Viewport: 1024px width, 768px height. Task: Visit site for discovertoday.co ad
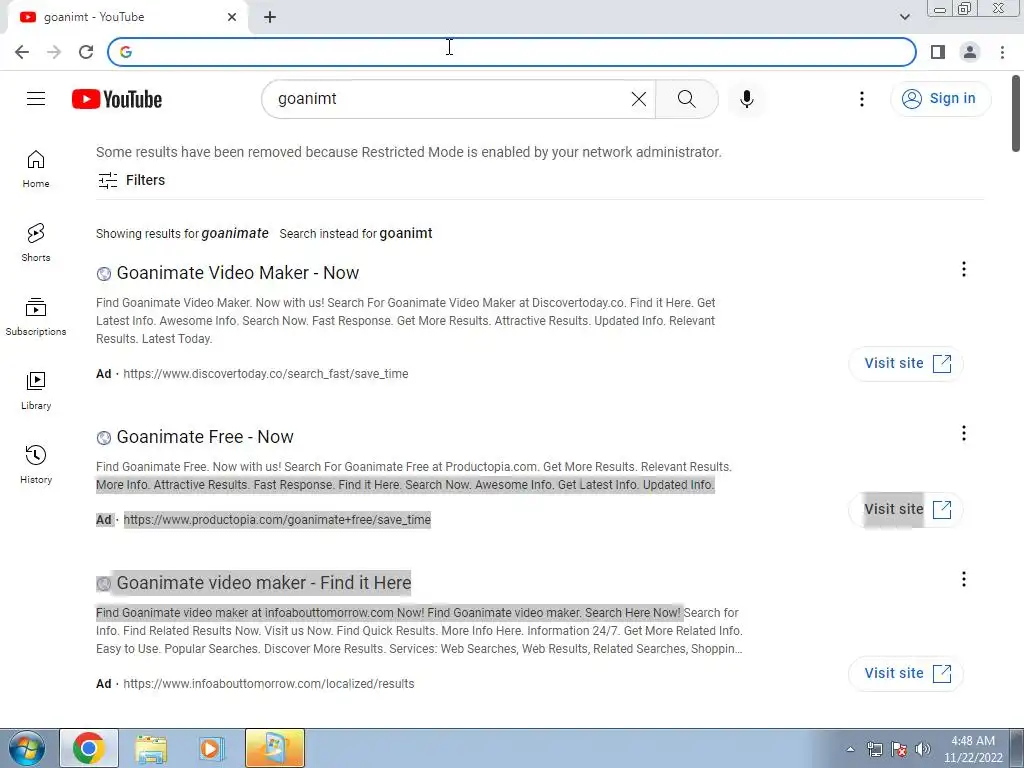[x=906, y=363]
